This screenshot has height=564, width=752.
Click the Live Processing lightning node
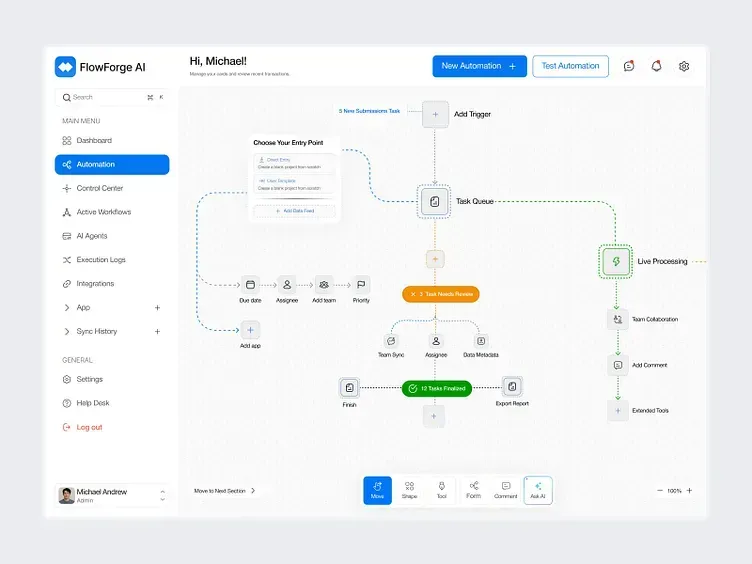tap(616, 261)
